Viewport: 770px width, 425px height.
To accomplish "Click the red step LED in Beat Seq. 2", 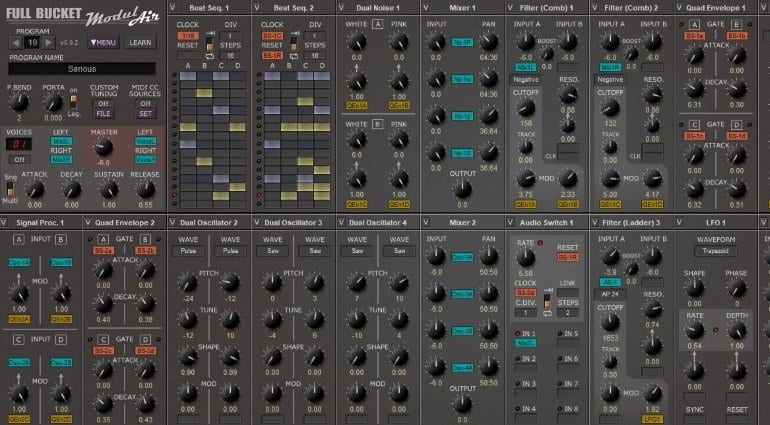I will 259,195.
